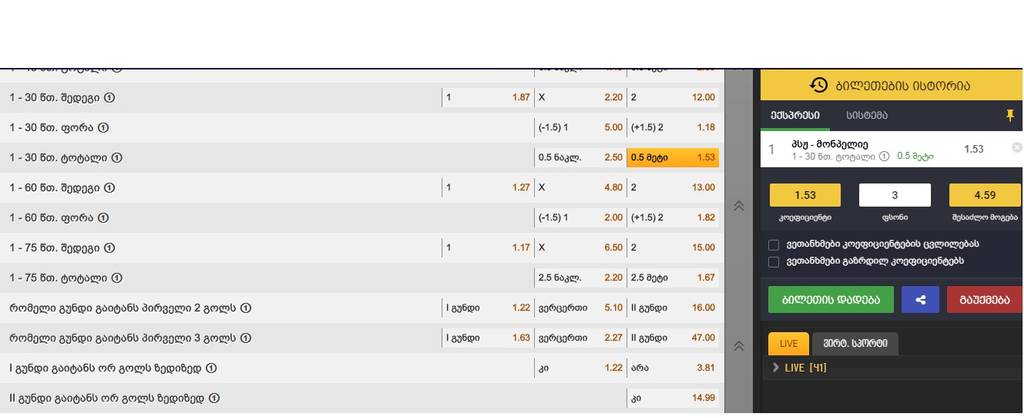Open info for 'I გუნდი გაიტანს ორ გოლს ზედიზედ'

click(x=211, y=368)
